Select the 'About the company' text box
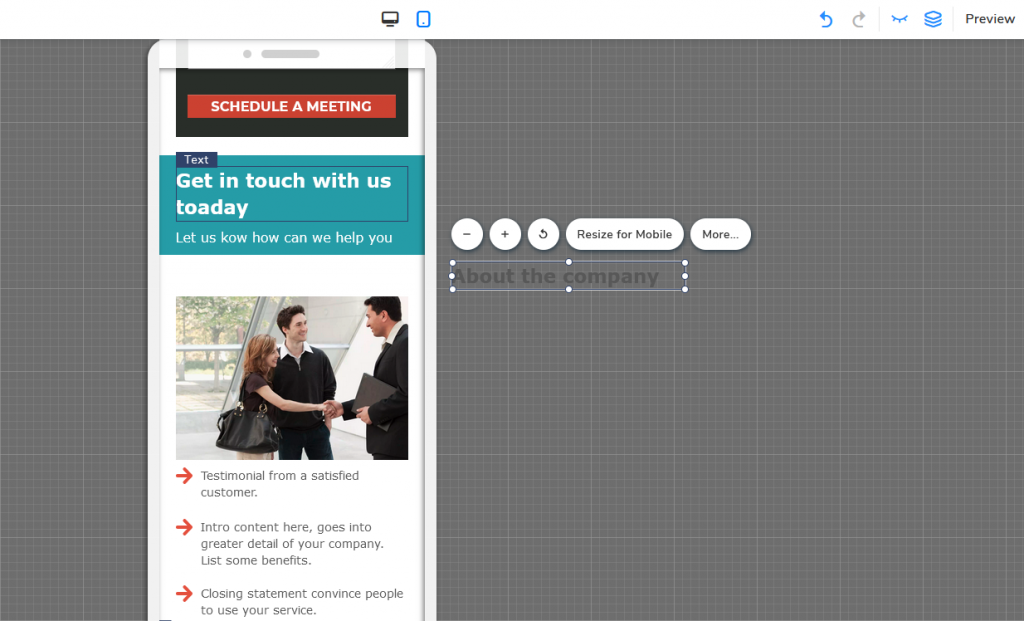1024x621 pixels. coord(569,276)
